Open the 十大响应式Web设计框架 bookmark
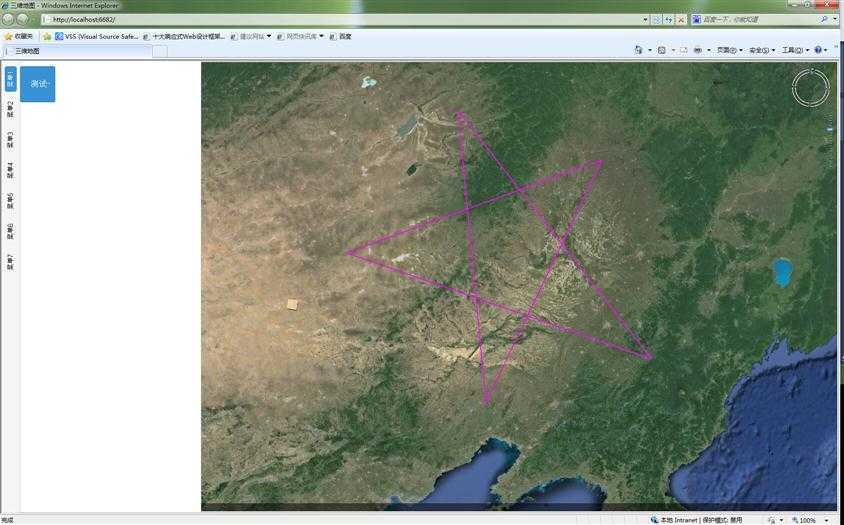This screenshot has width=844, height=525. pyautogui.click(x=184, y=37)
